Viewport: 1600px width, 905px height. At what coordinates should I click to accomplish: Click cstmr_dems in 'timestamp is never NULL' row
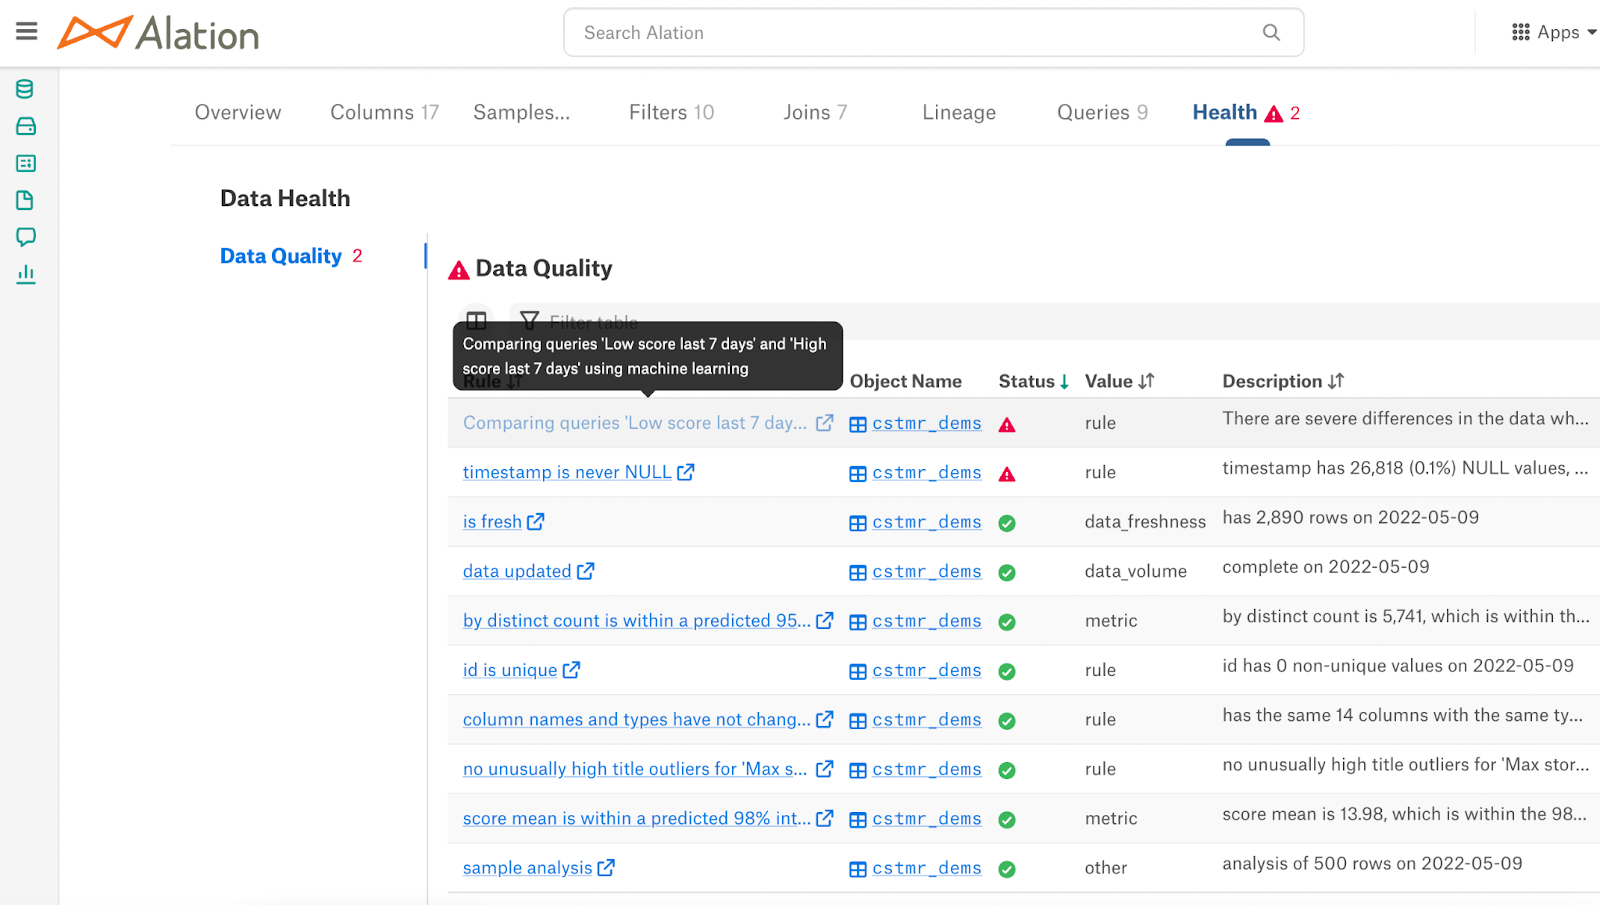coord(927,473)
